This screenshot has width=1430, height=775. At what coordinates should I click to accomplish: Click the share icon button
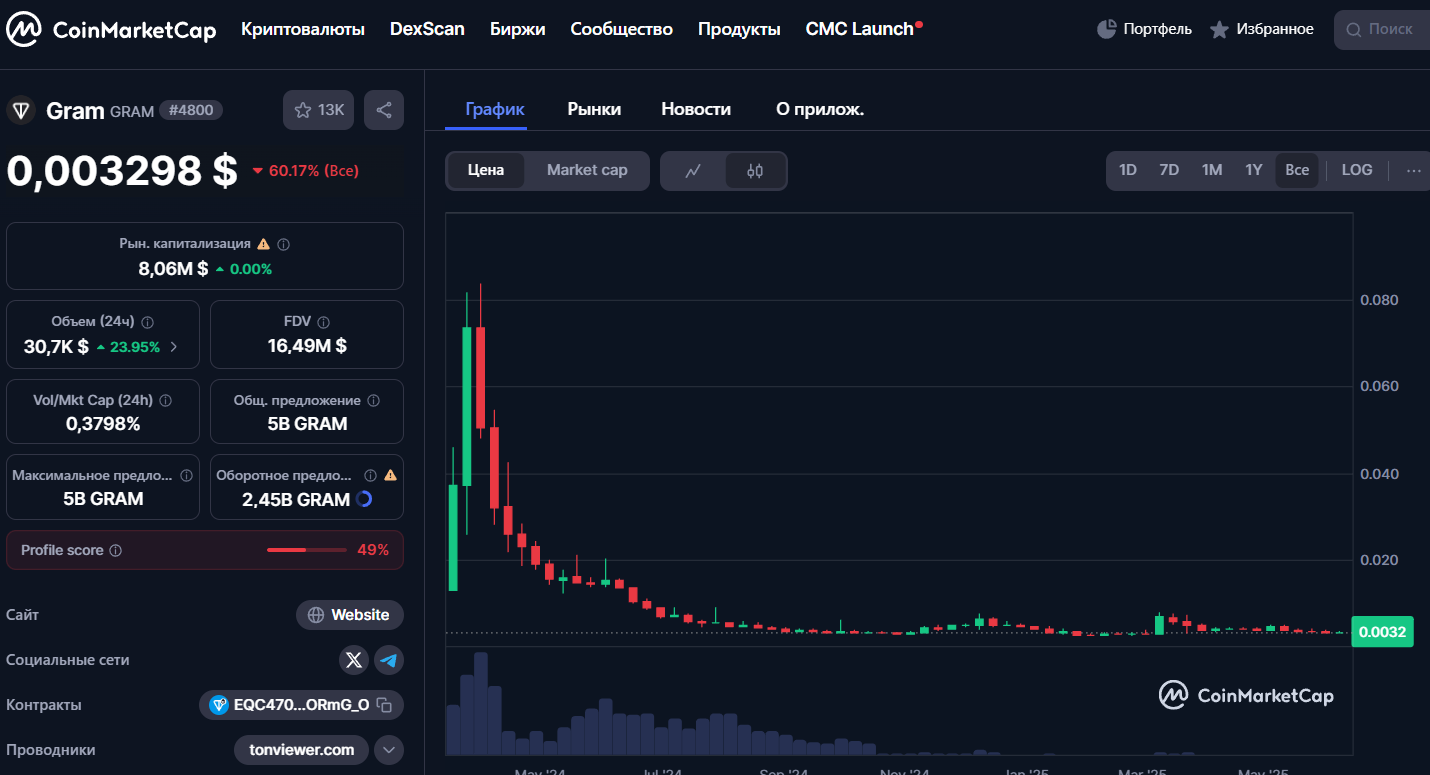(384, 110)
